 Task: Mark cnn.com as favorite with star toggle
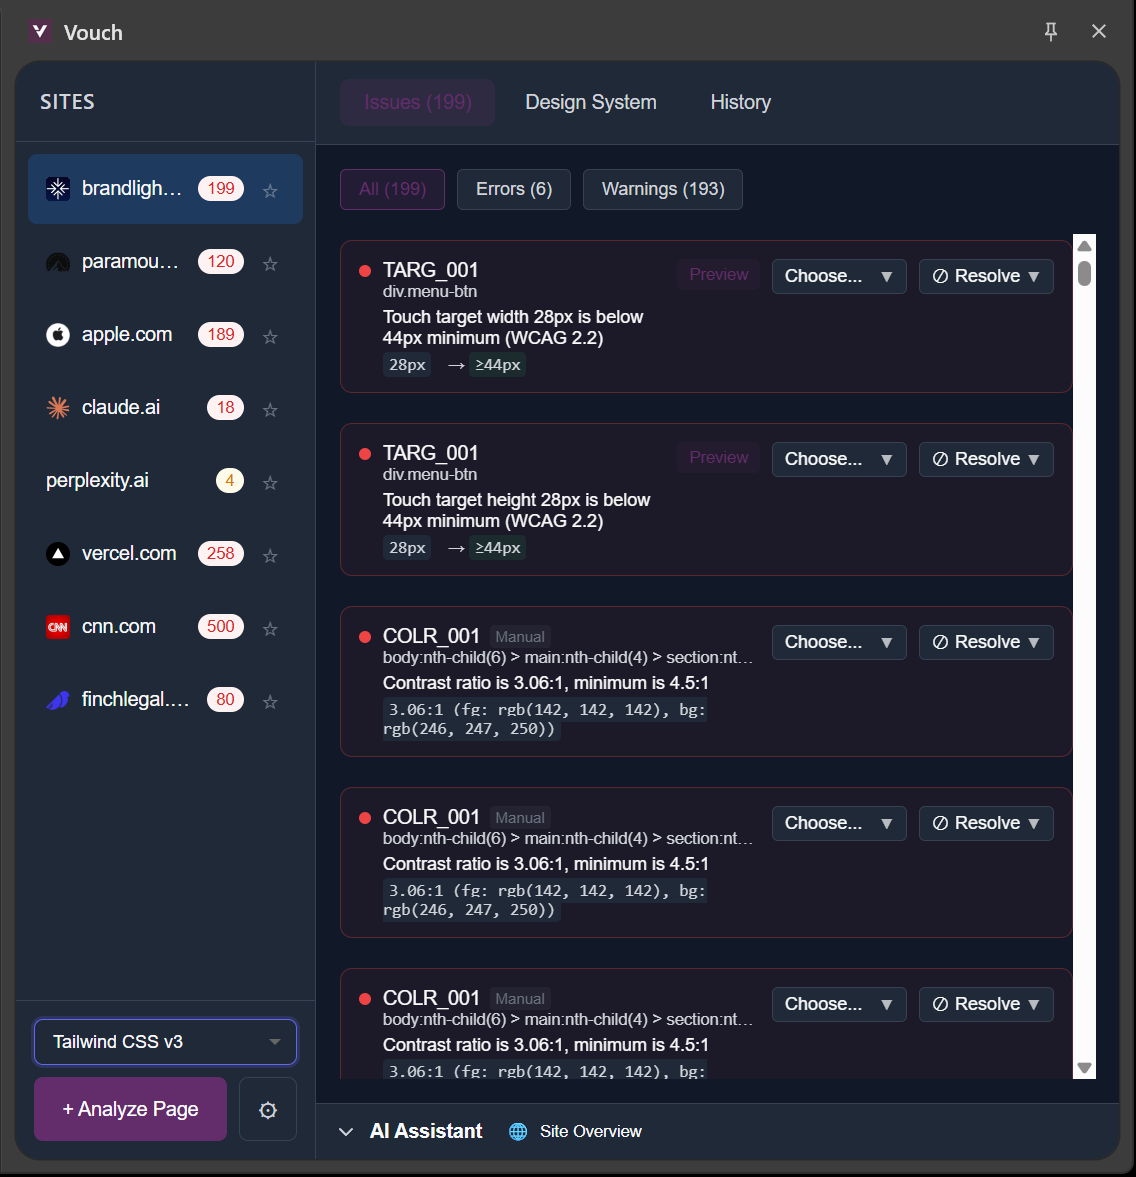click(x=270, y=627)
